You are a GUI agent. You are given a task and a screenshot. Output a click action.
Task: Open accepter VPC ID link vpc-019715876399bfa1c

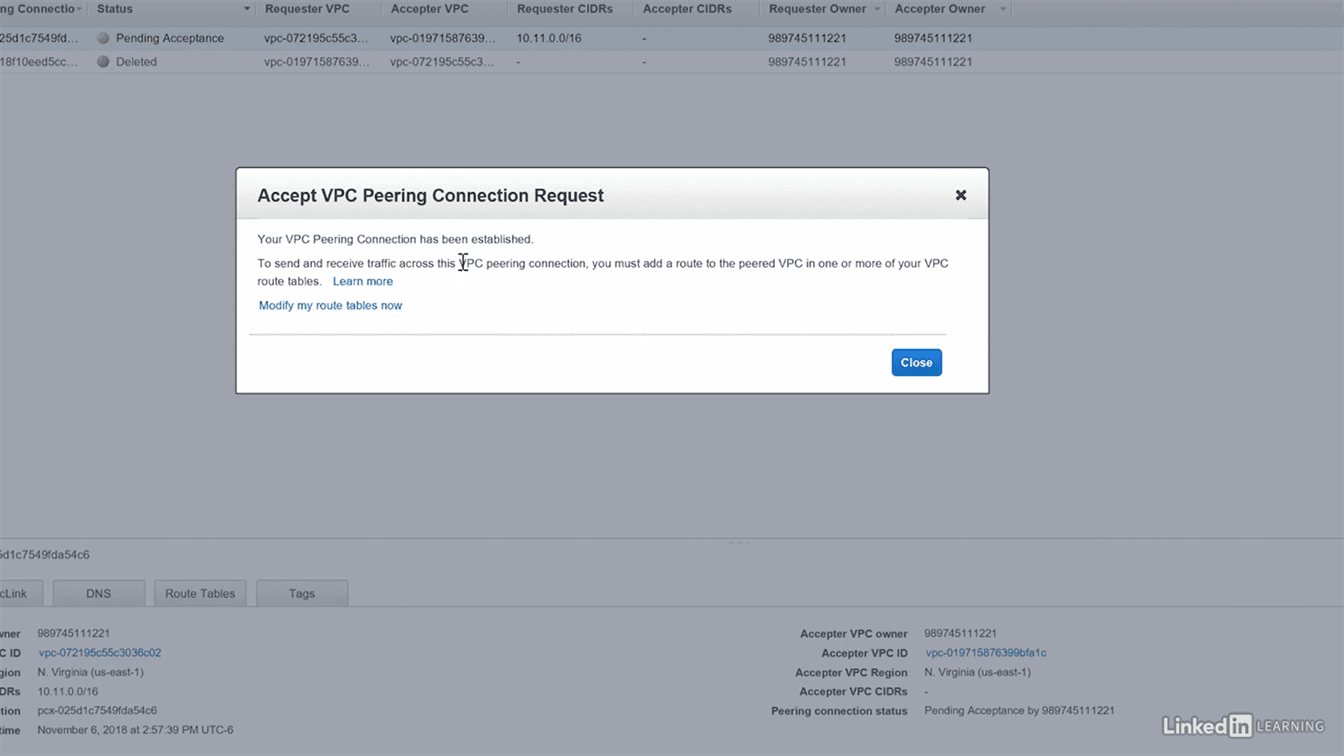985,653
